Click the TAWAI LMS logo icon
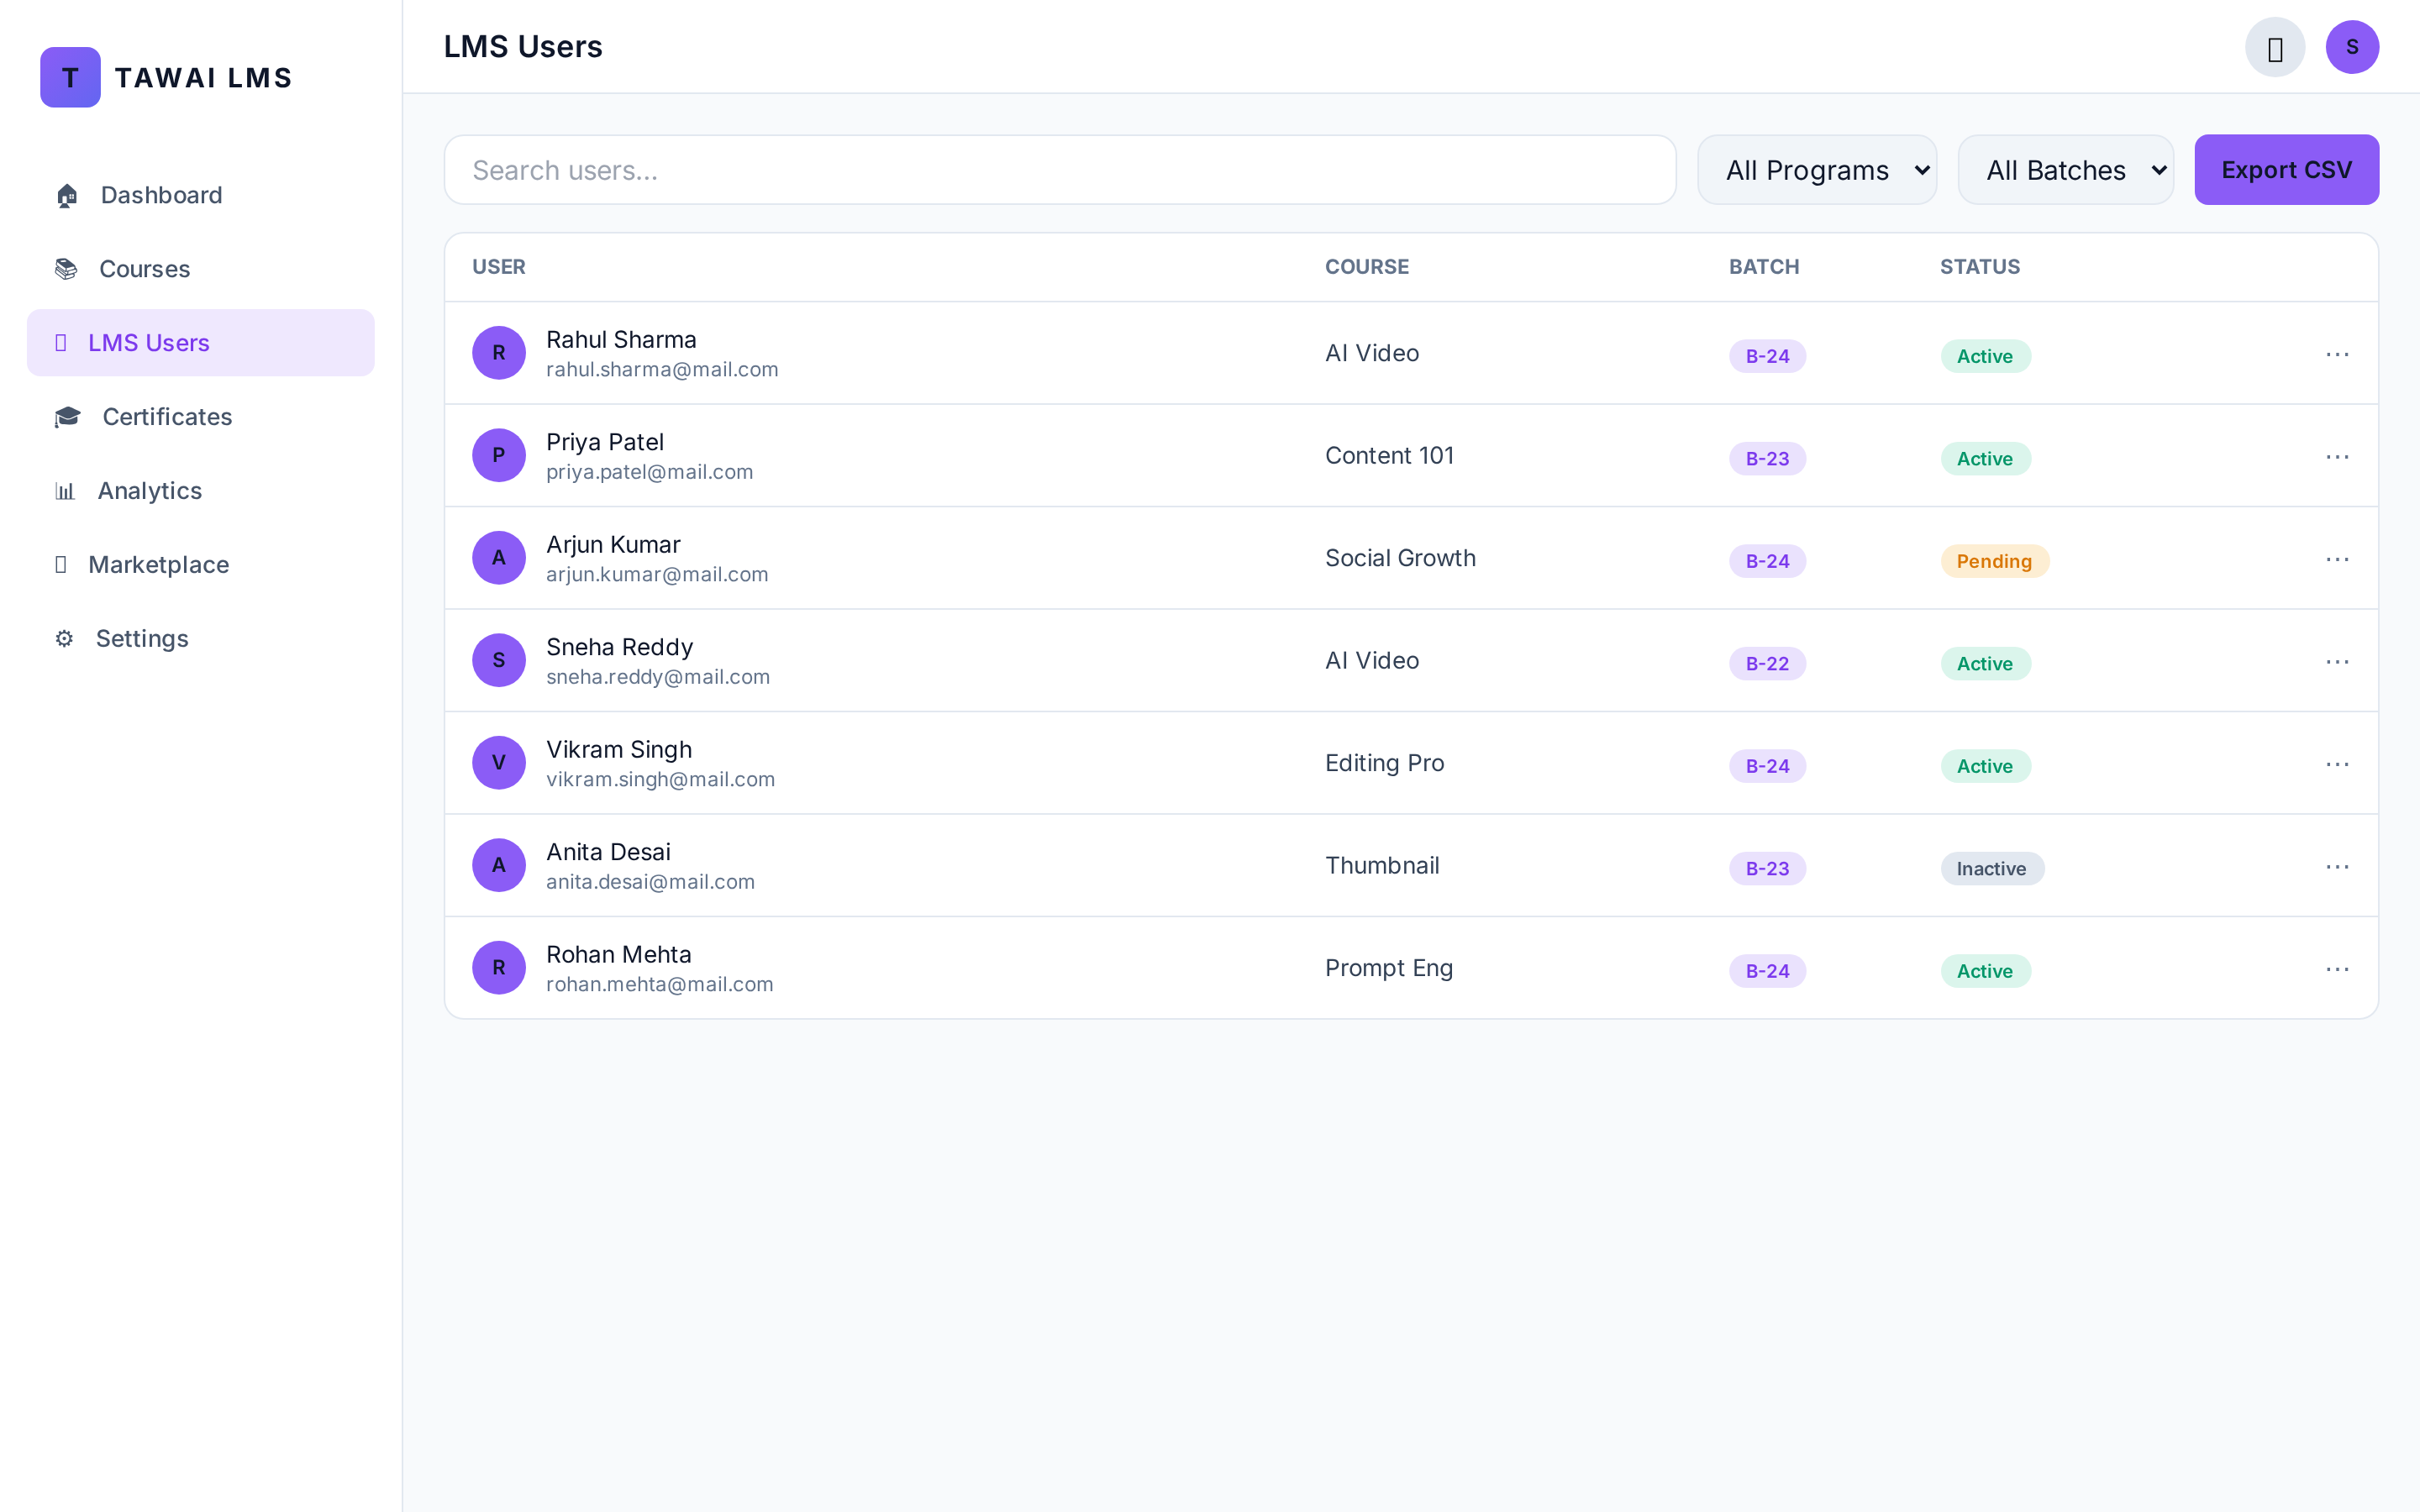Image resolution: width=2420 pixels, height=1512 pixels. [x=70, y=77]
